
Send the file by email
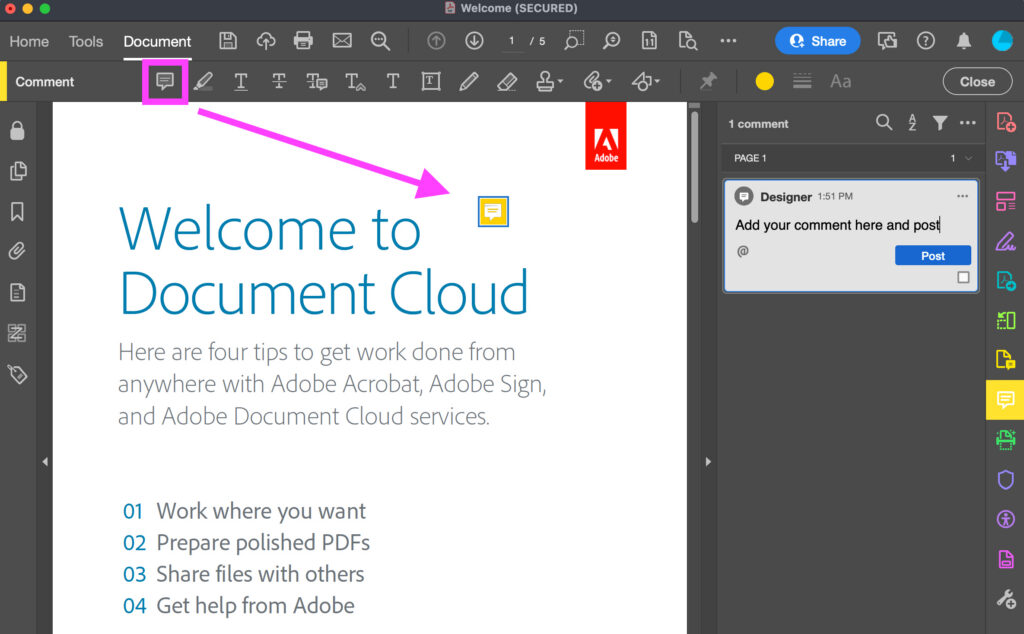(342, 40)
